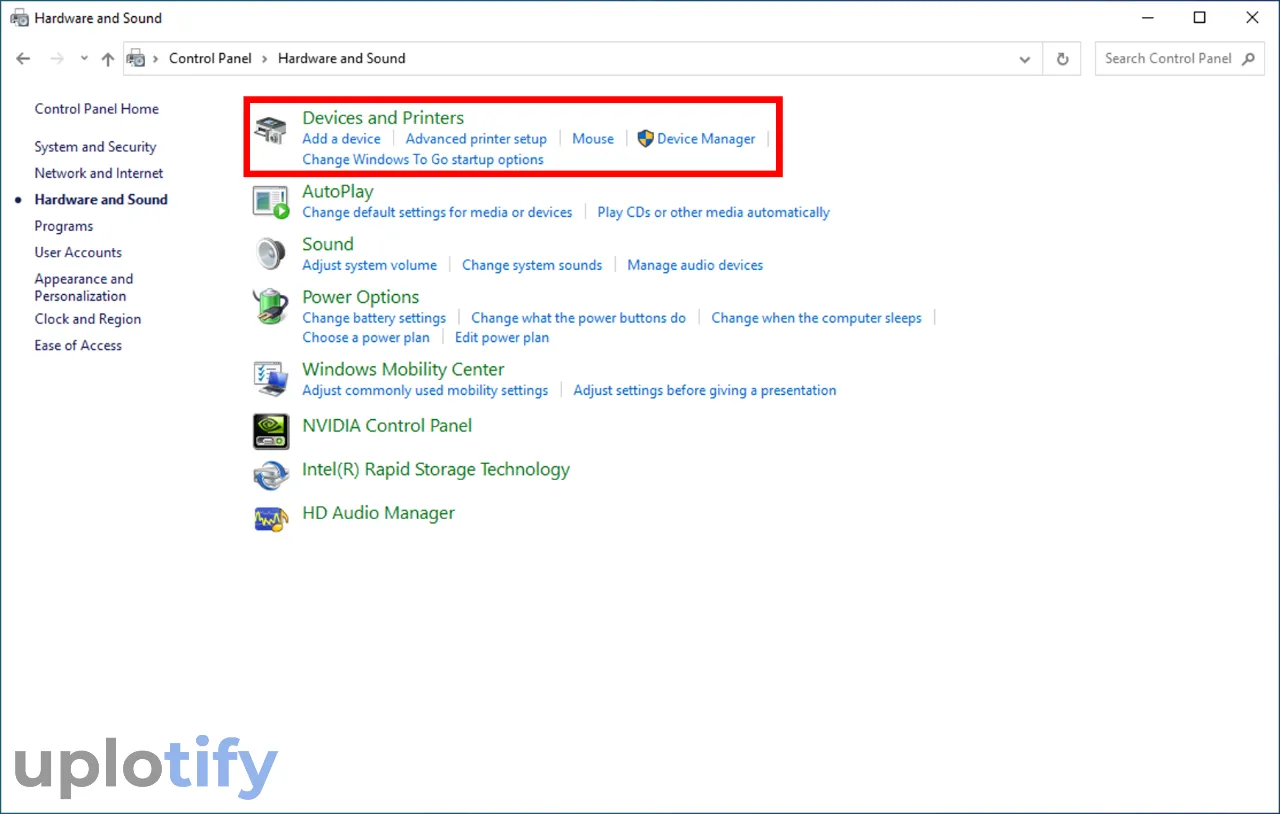Image resolution: width=1280 pixels, height=814 pixels.
Task: Click the Intel Rapid Storage Technology icon
Action: (x=271, y=474)
